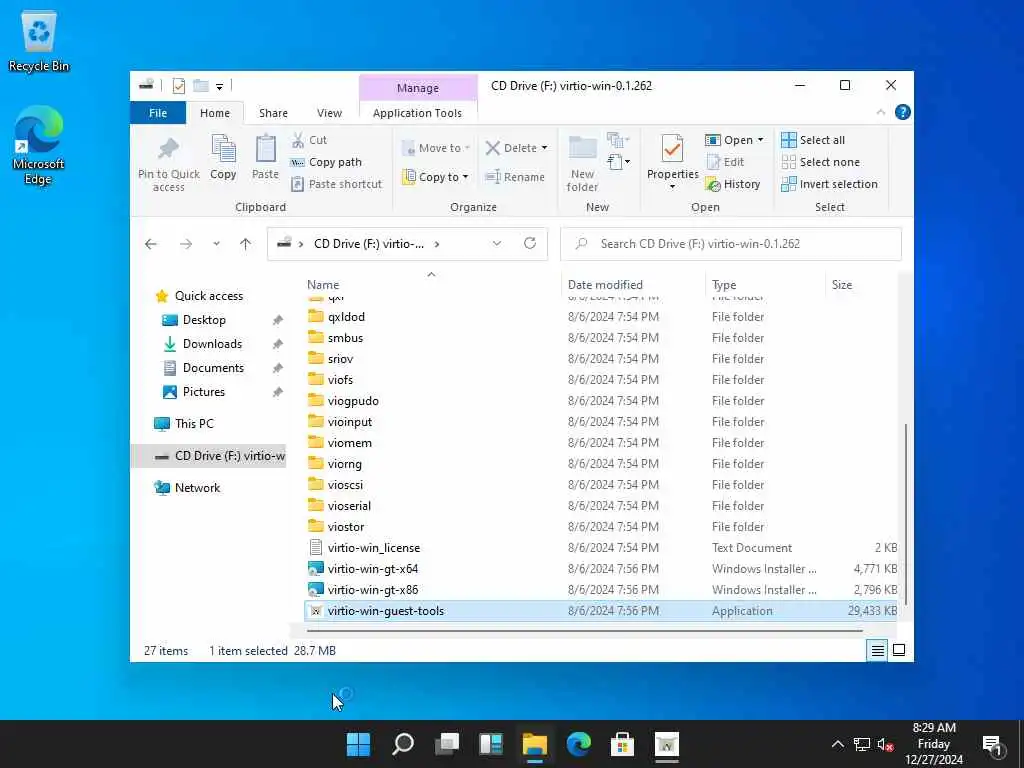
Task: Open Customize Quick Access Toolbar dropdown
Action: point(219,86)
